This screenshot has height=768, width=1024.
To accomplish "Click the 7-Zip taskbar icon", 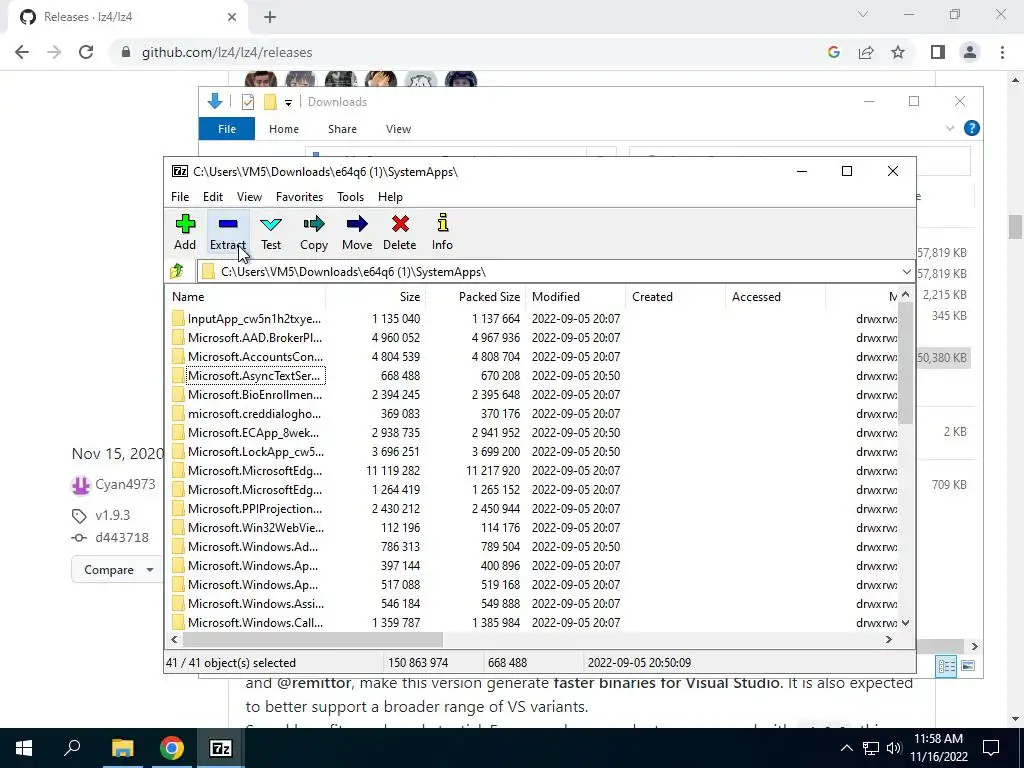I will pos(220,748).
